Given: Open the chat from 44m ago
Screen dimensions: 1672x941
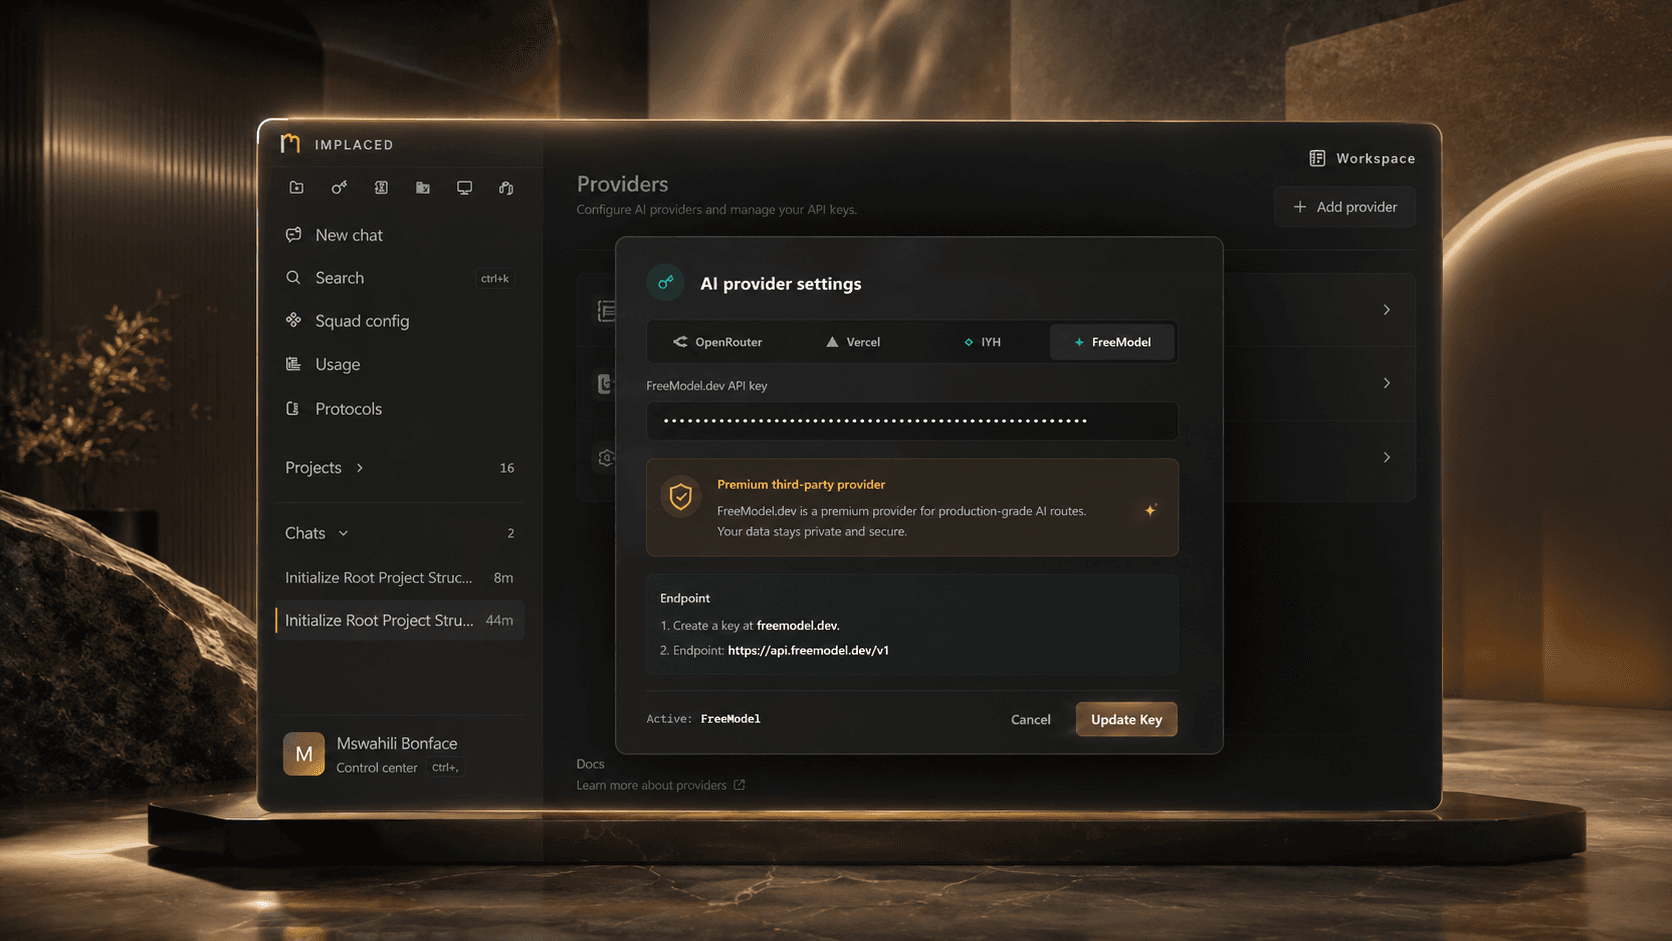Looking at the screenshot, I should (x=399, y=620).
